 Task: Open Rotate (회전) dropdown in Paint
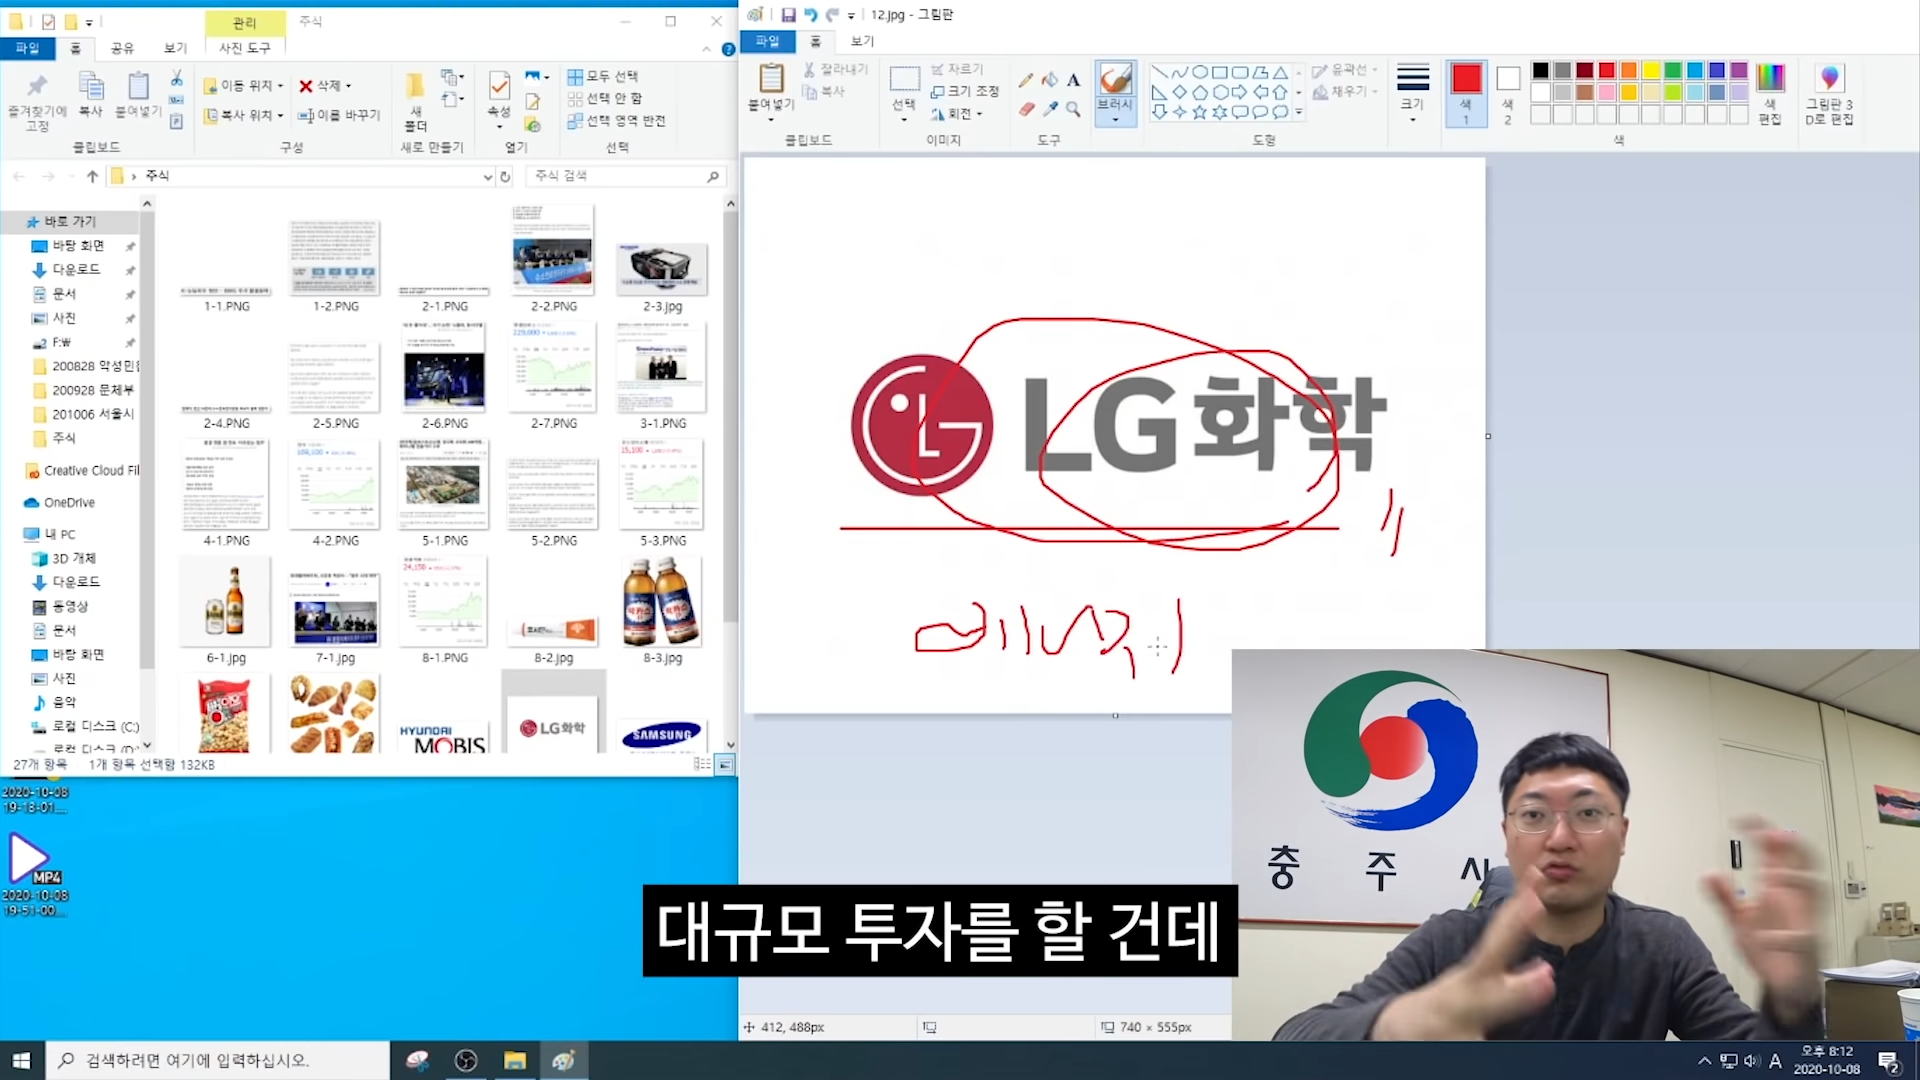pos(957,114)
